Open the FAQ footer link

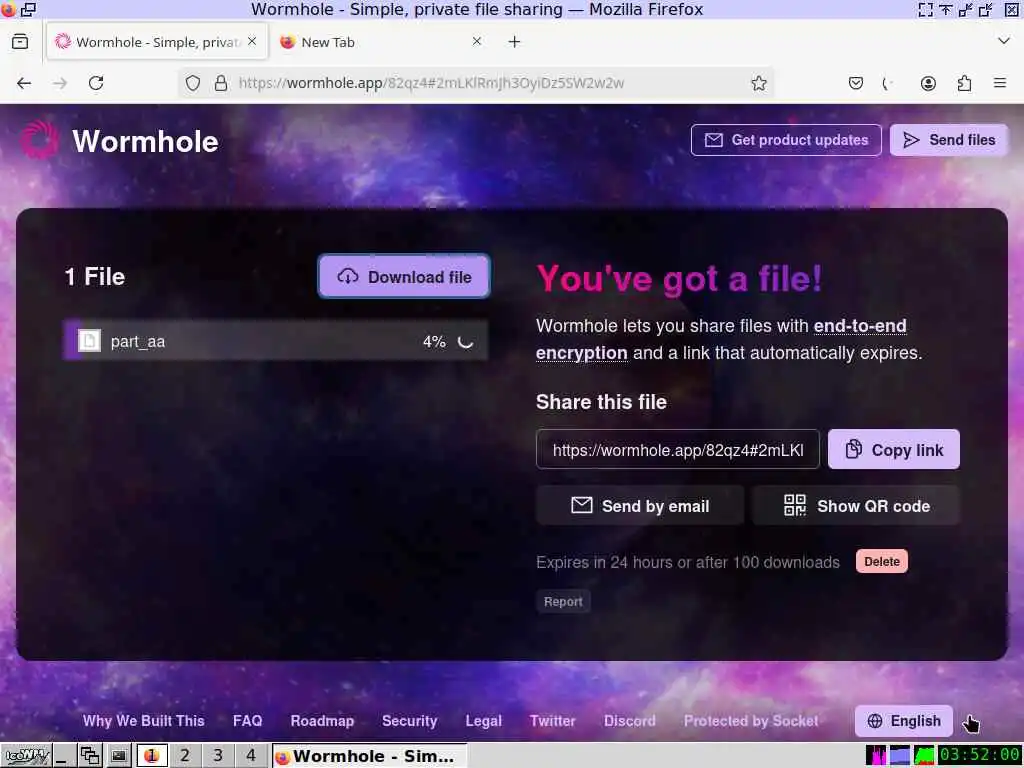click(248, 721)
